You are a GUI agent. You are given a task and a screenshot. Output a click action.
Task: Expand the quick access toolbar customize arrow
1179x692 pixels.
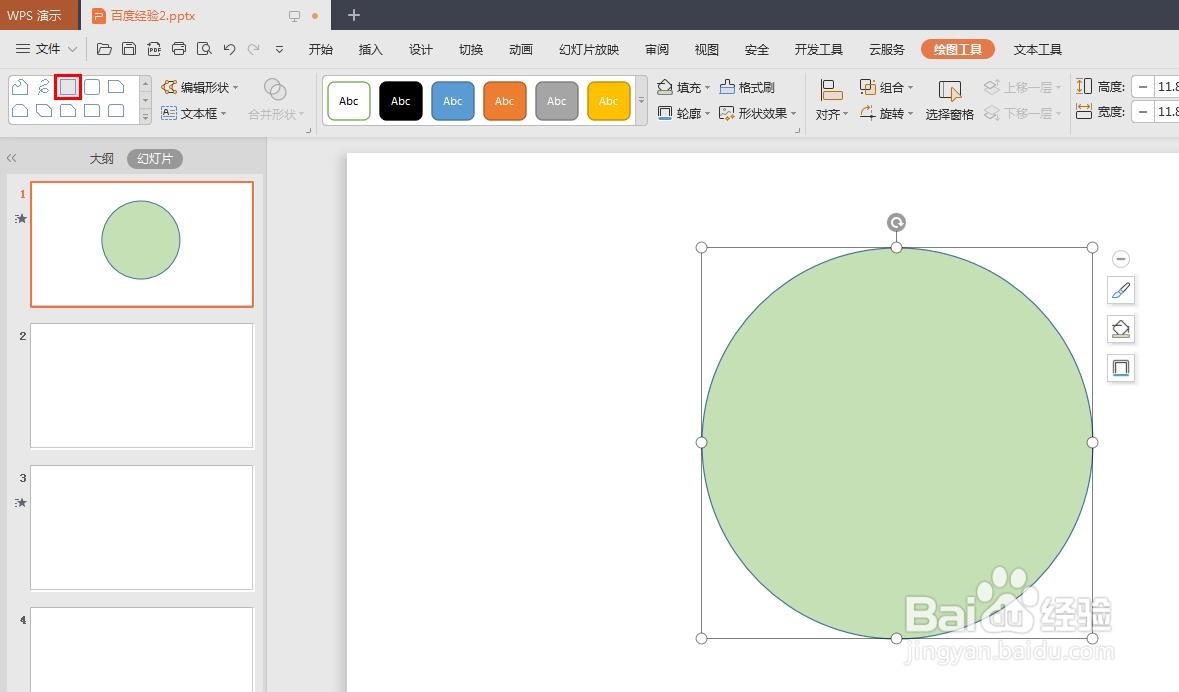tap(279, 50)
